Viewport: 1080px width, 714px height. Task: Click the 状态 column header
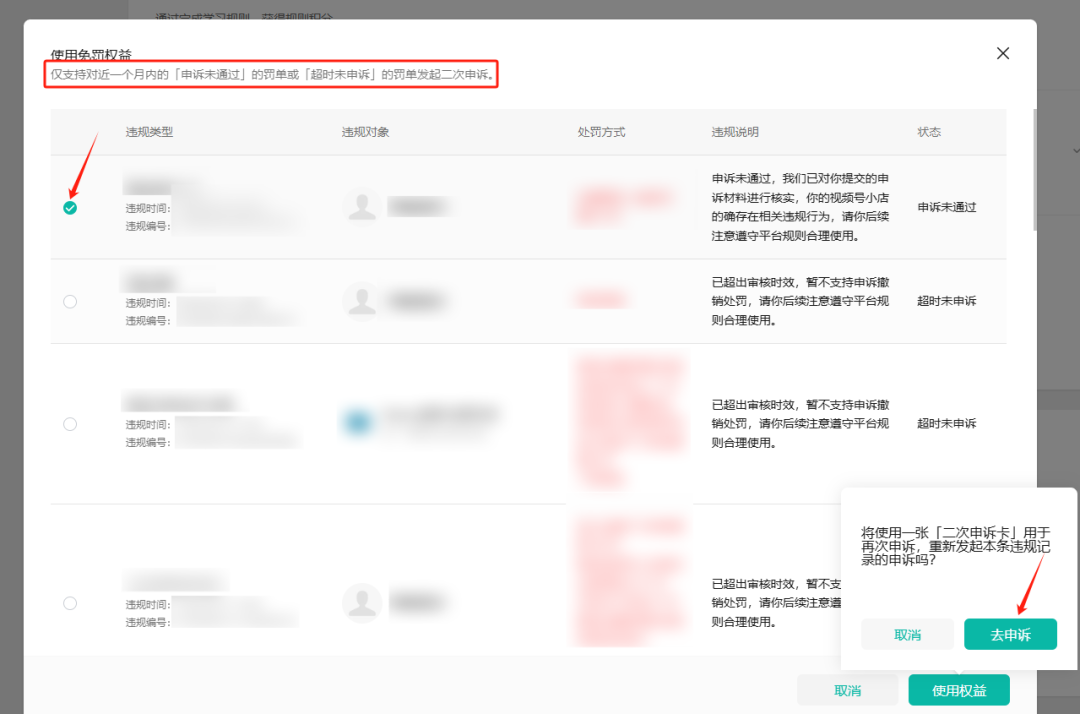(x=930, y=131)
